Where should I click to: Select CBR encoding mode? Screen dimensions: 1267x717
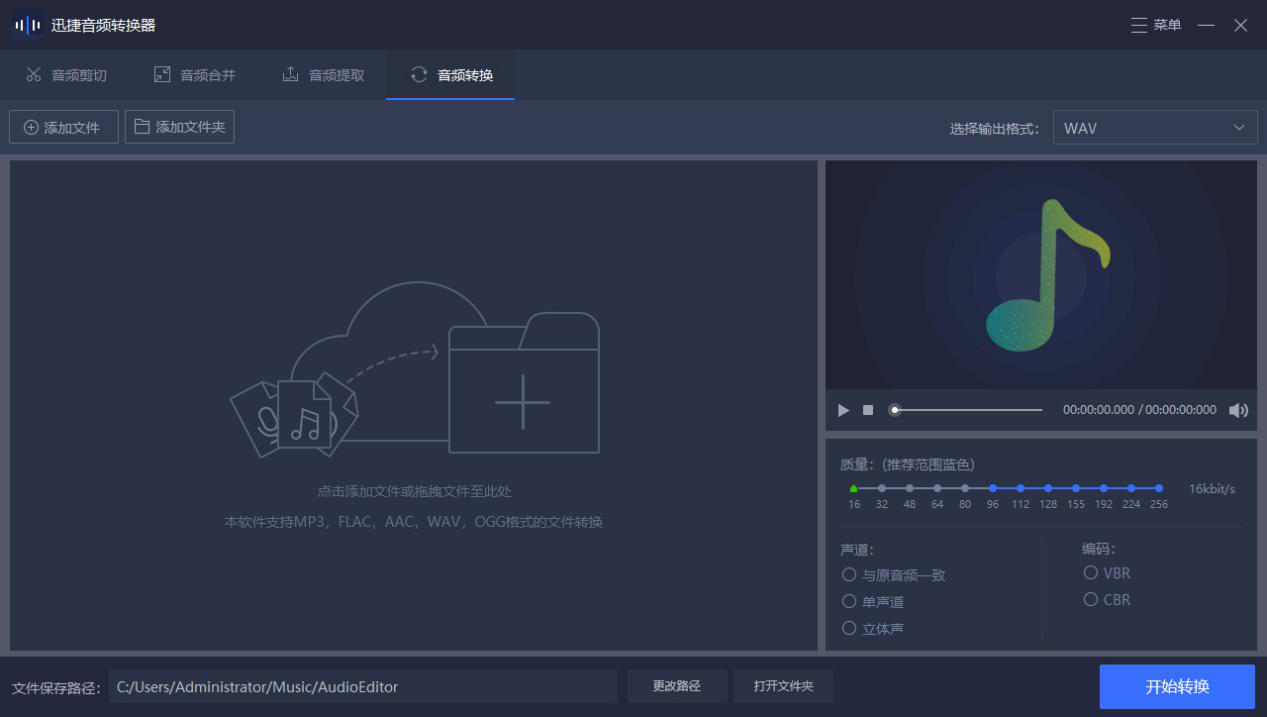[1089, 599]
